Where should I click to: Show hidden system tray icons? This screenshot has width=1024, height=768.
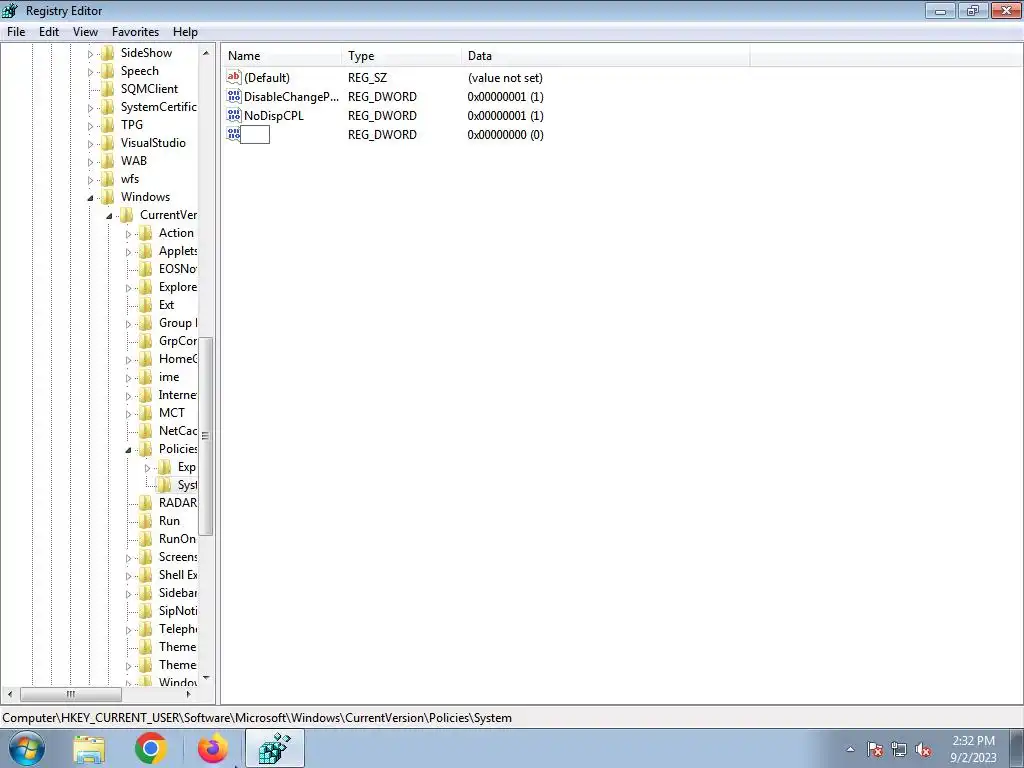pyautogui.click(x=850, y=749)
